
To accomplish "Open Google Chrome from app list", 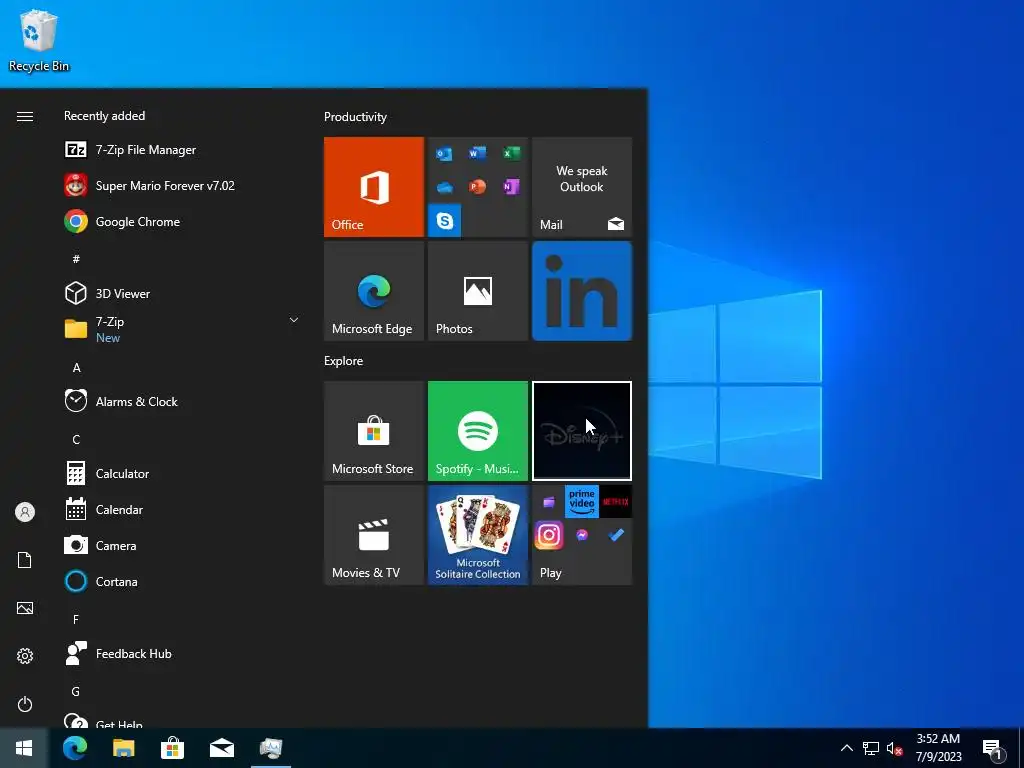I will click(x=183, y=221).
